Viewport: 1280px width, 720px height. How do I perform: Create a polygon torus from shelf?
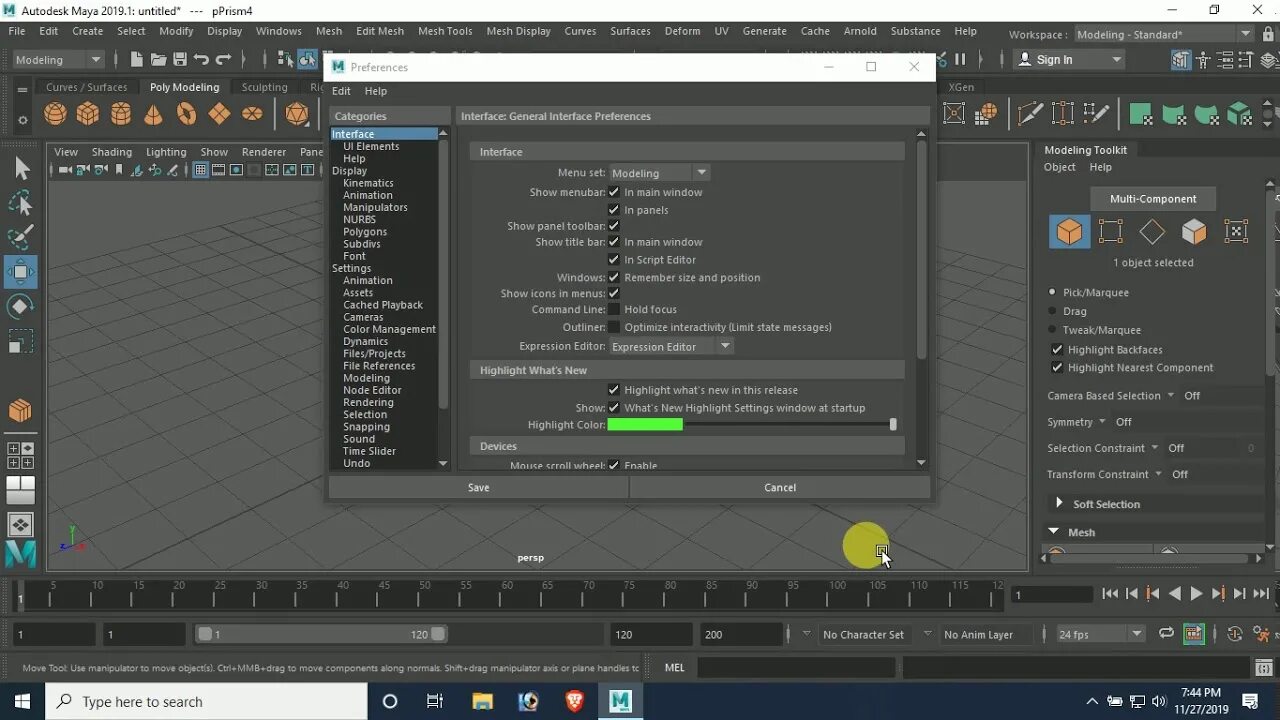(x=186, y=114)
